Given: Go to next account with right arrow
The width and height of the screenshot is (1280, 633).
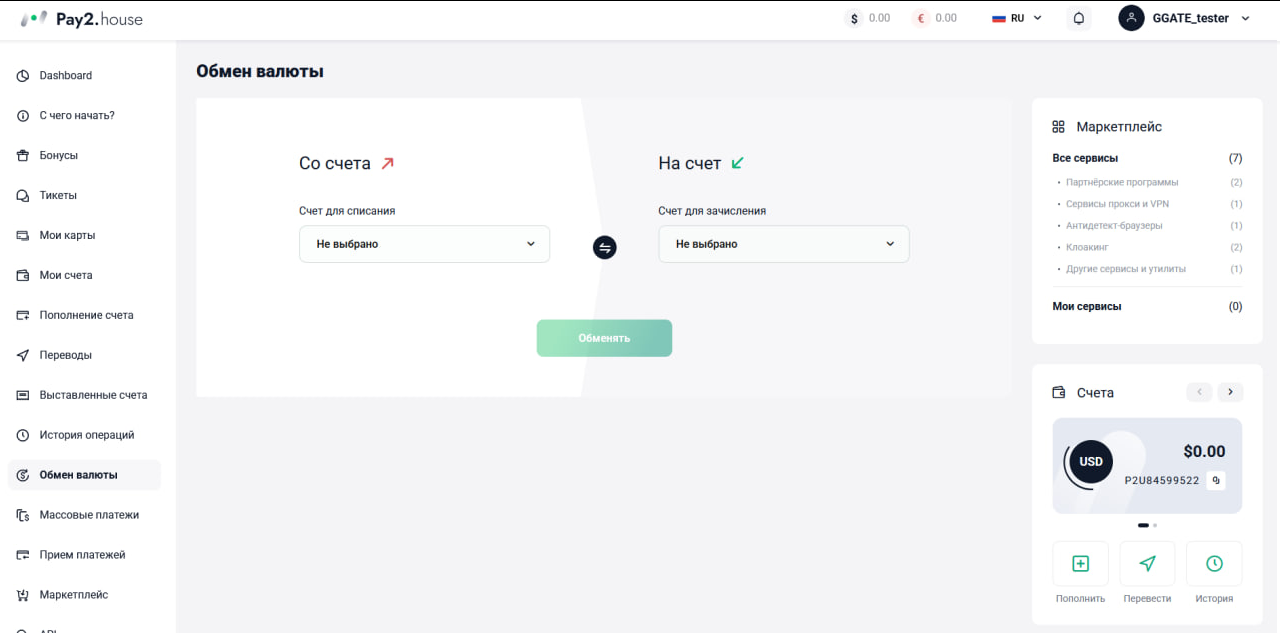Looking at the screenshot, I should click(1230, 392).
